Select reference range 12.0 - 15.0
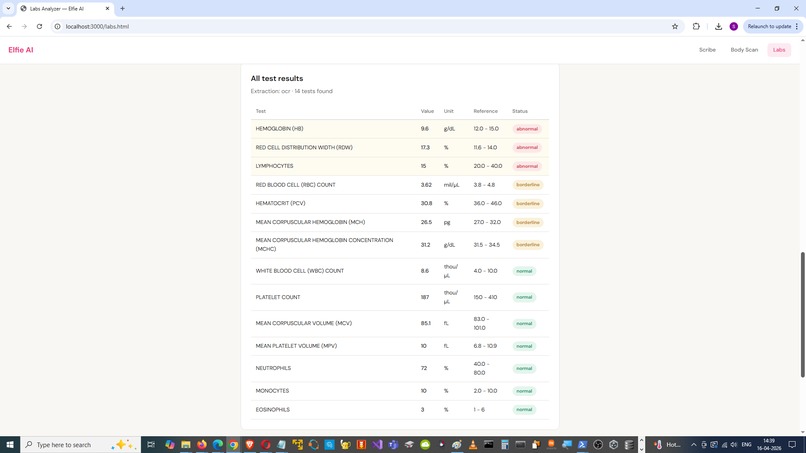 [486, 129]
